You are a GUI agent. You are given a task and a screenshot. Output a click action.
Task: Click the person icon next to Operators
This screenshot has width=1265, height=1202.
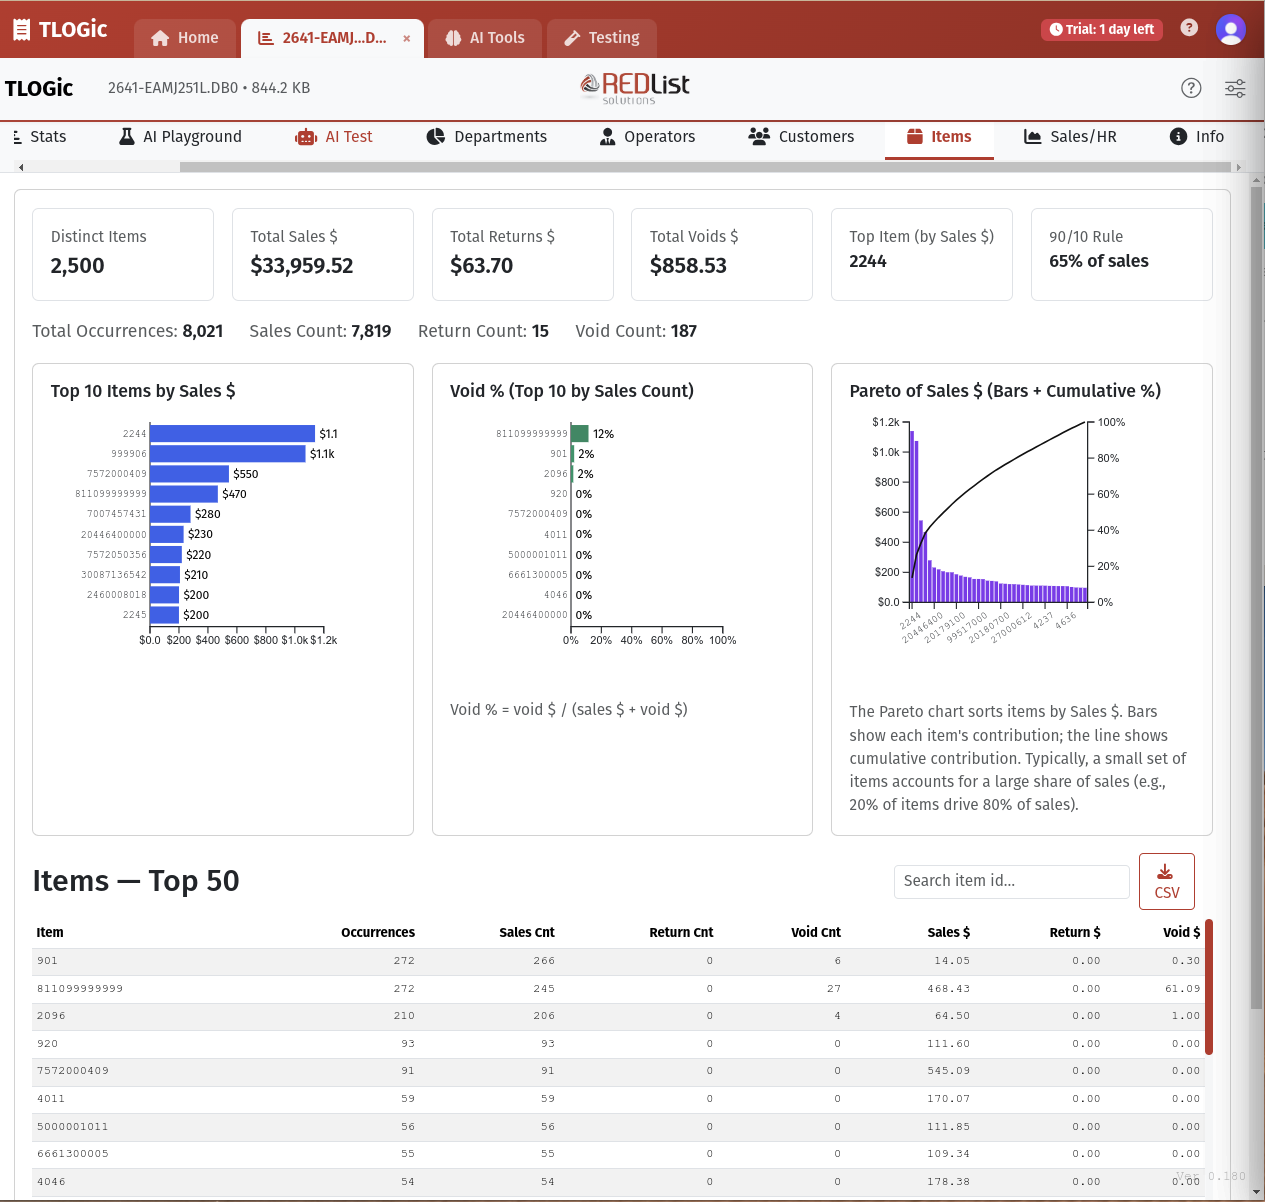click(x=608, y=137)
